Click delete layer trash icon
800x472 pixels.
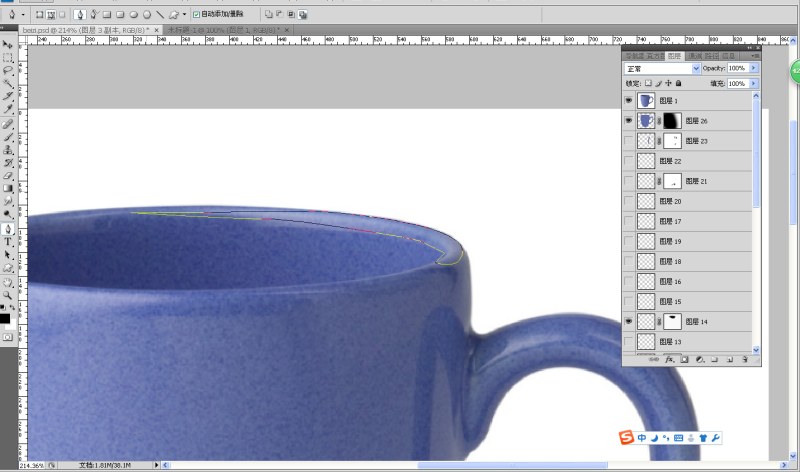click(x=745, y=360)
